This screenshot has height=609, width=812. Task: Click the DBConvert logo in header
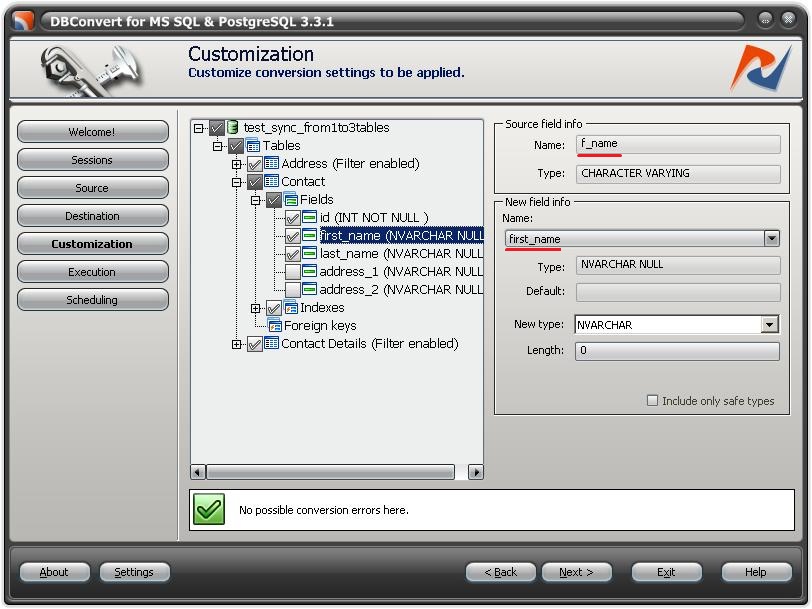coord(761,68)
